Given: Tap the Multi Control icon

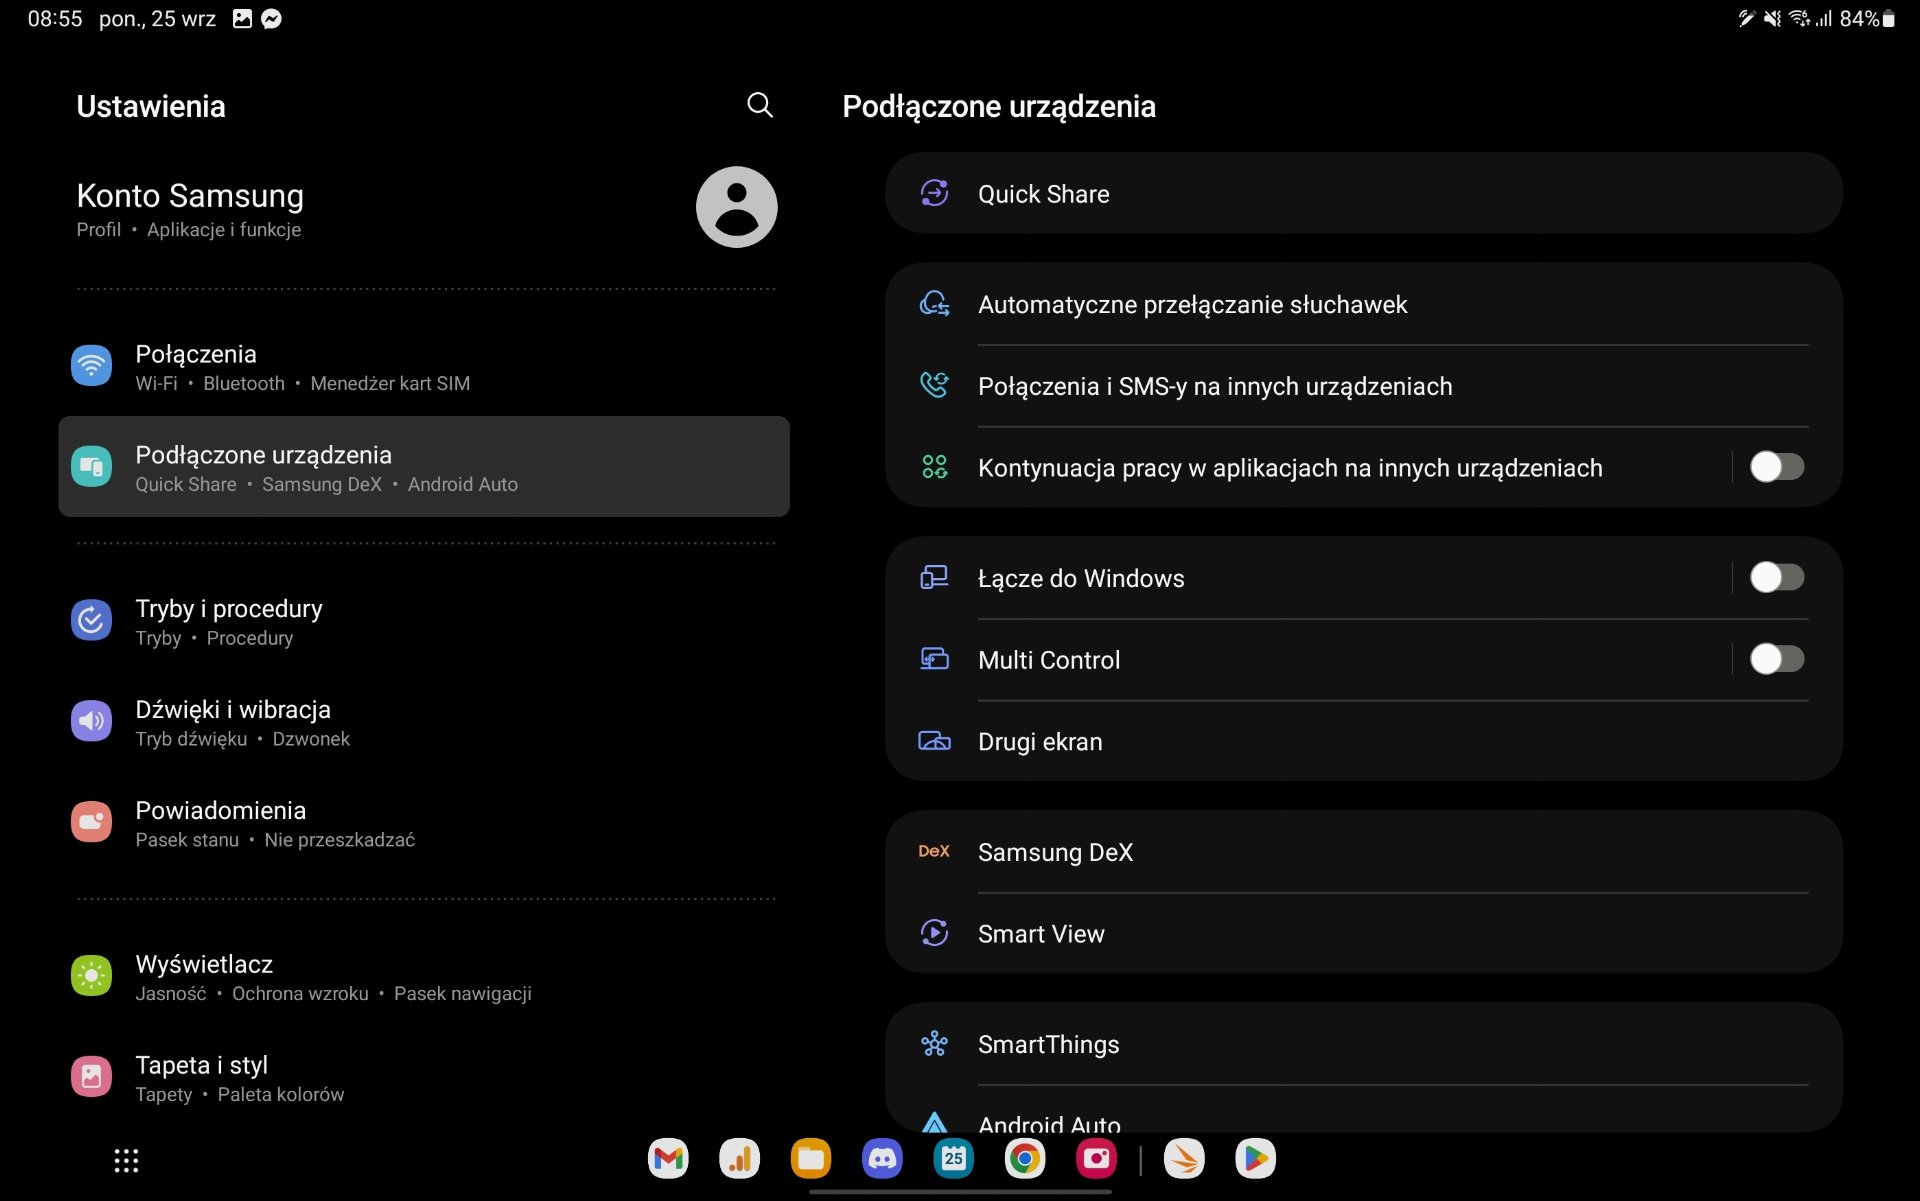Looking at the screenshot, I should tap(934, 659).
